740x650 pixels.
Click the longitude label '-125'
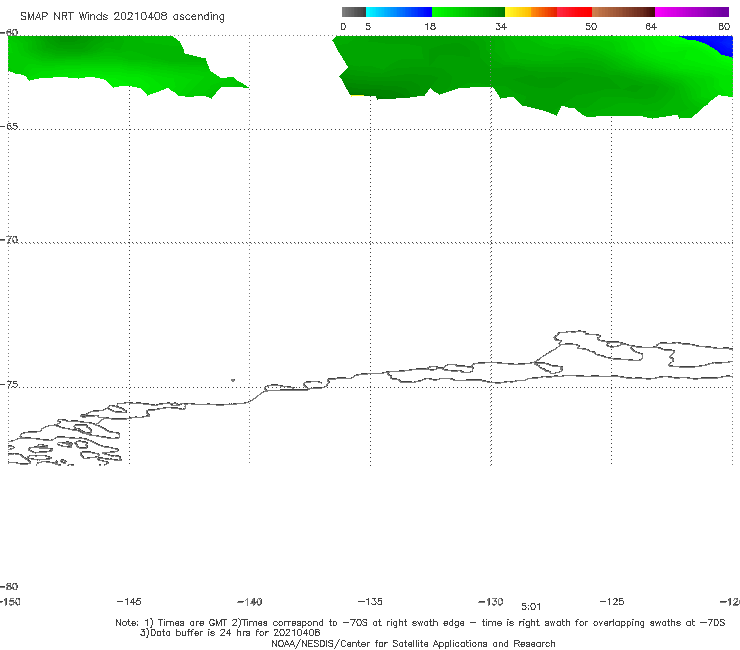(612, 602)
